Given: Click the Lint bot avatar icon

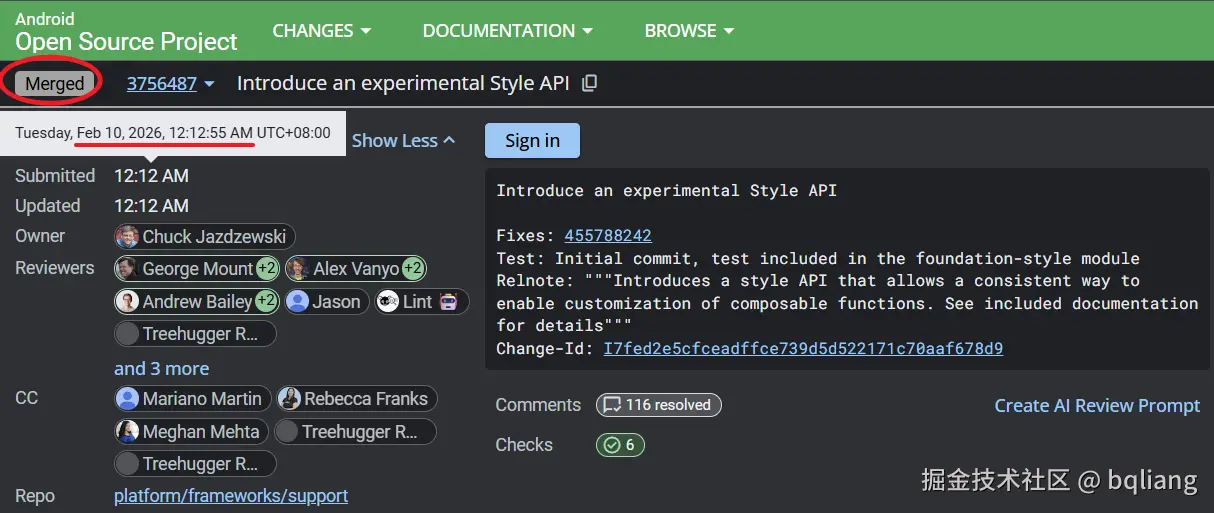Looking at the screenshot, I should point(388,301).
